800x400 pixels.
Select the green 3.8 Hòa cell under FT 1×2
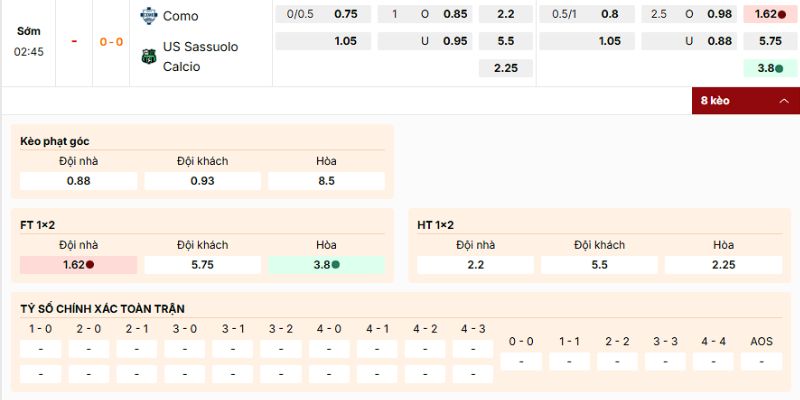pos(326,265)
